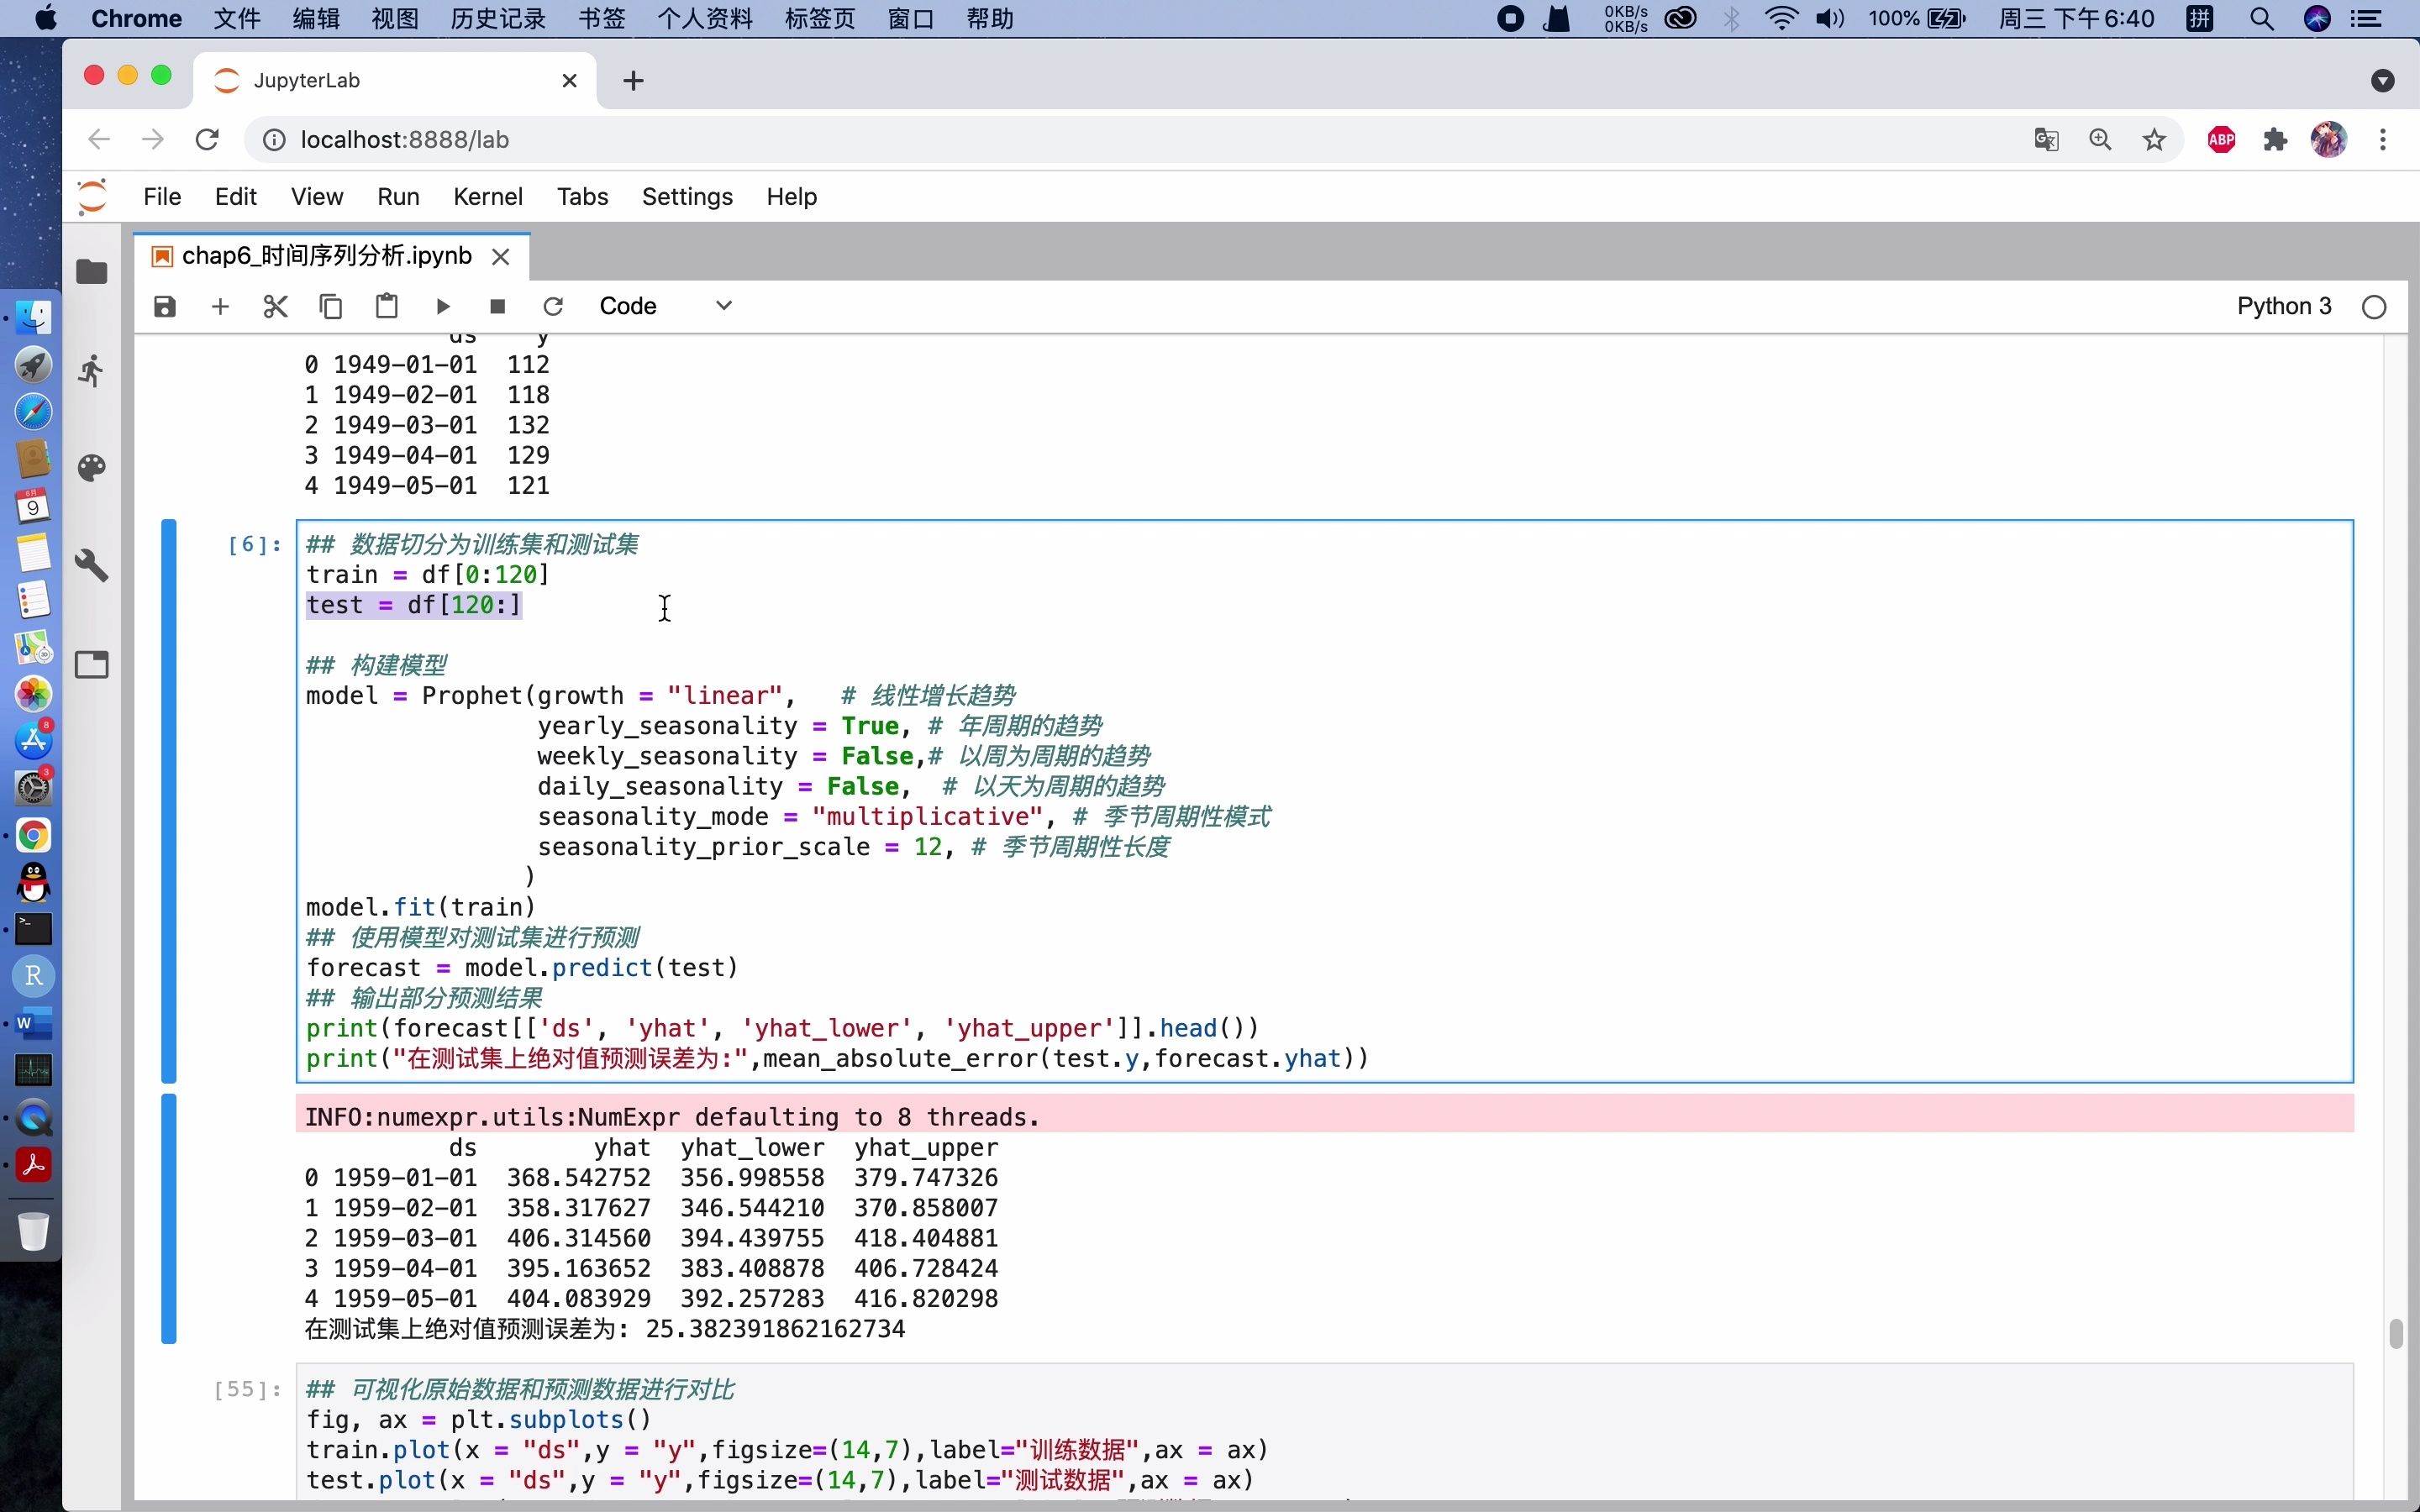Paste cells from the clipboard icon
Screen dimensions: 2420x1512
[386, 306]
